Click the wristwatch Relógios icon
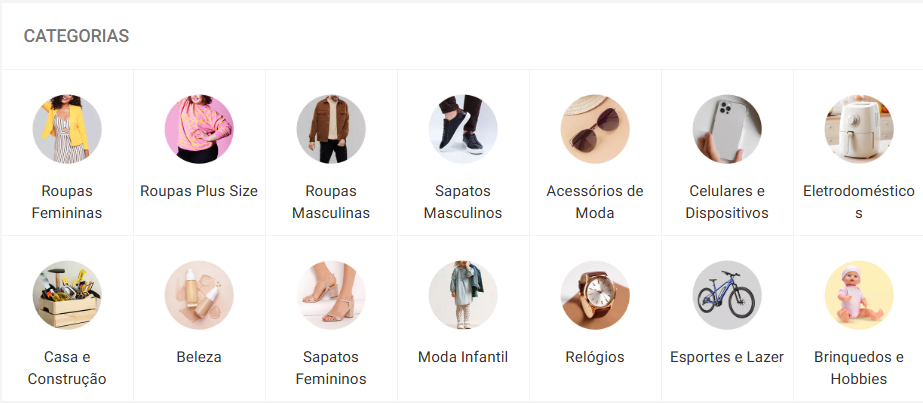Screen dimensions: 923x403 595,295
